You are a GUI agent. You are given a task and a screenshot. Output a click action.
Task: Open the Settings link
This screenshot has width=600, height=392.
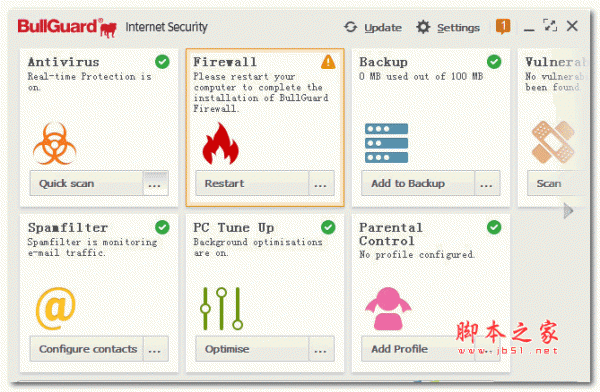point(458,28)
